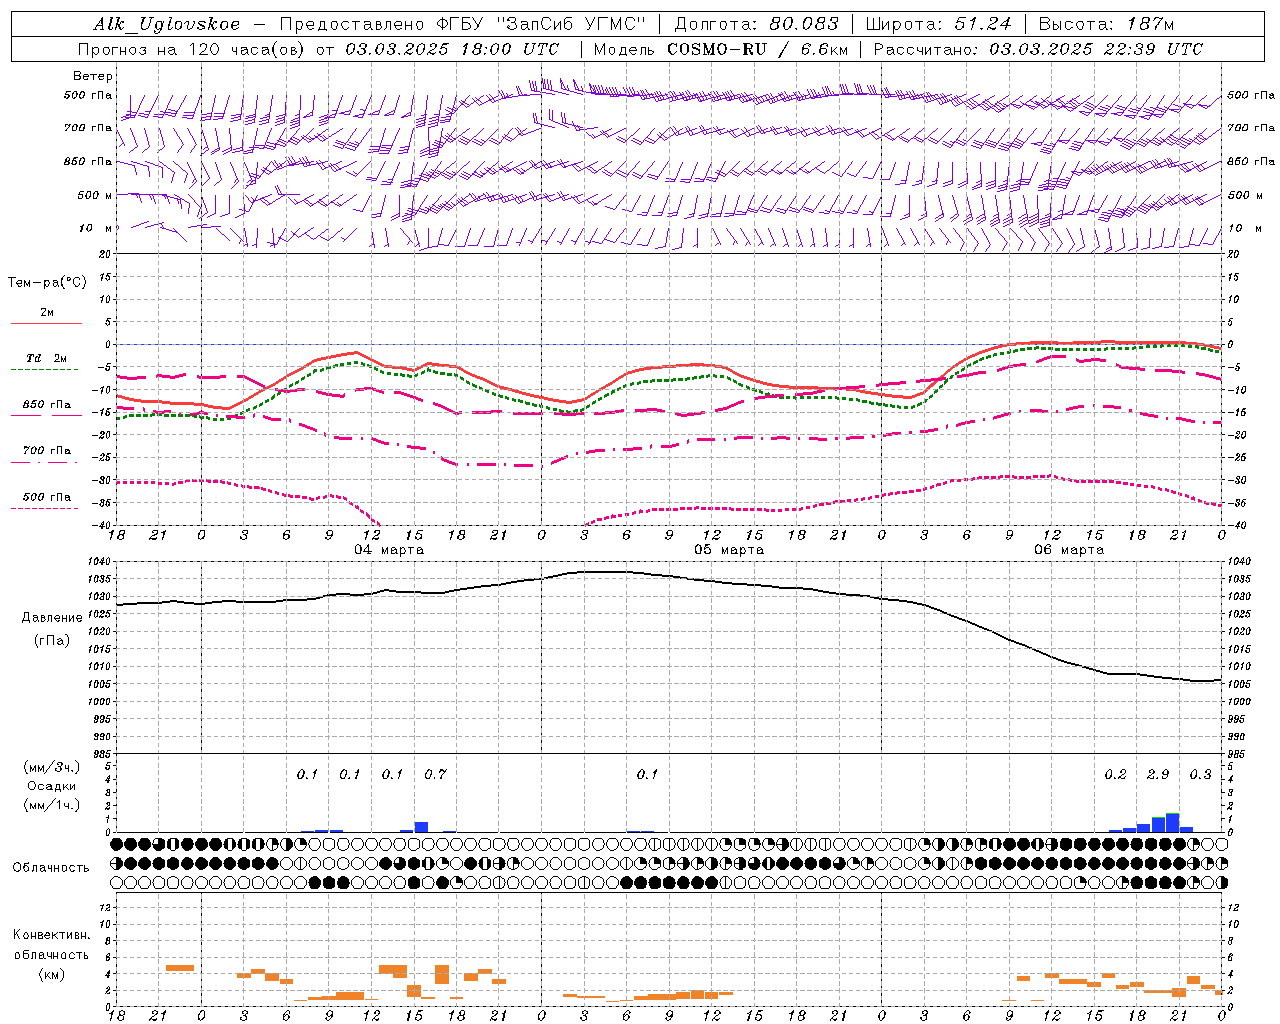Click the Ветер panel label
1280x1024 pixels.
[x=93, y=76]
